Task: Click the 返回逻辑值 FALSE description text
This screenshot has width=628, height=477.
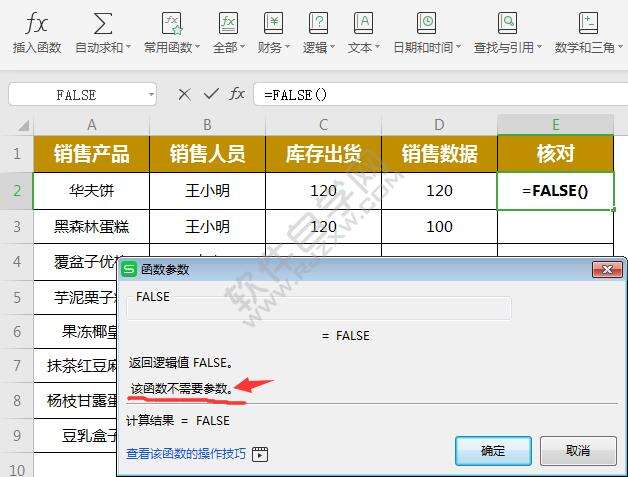Action: (181, 363)
